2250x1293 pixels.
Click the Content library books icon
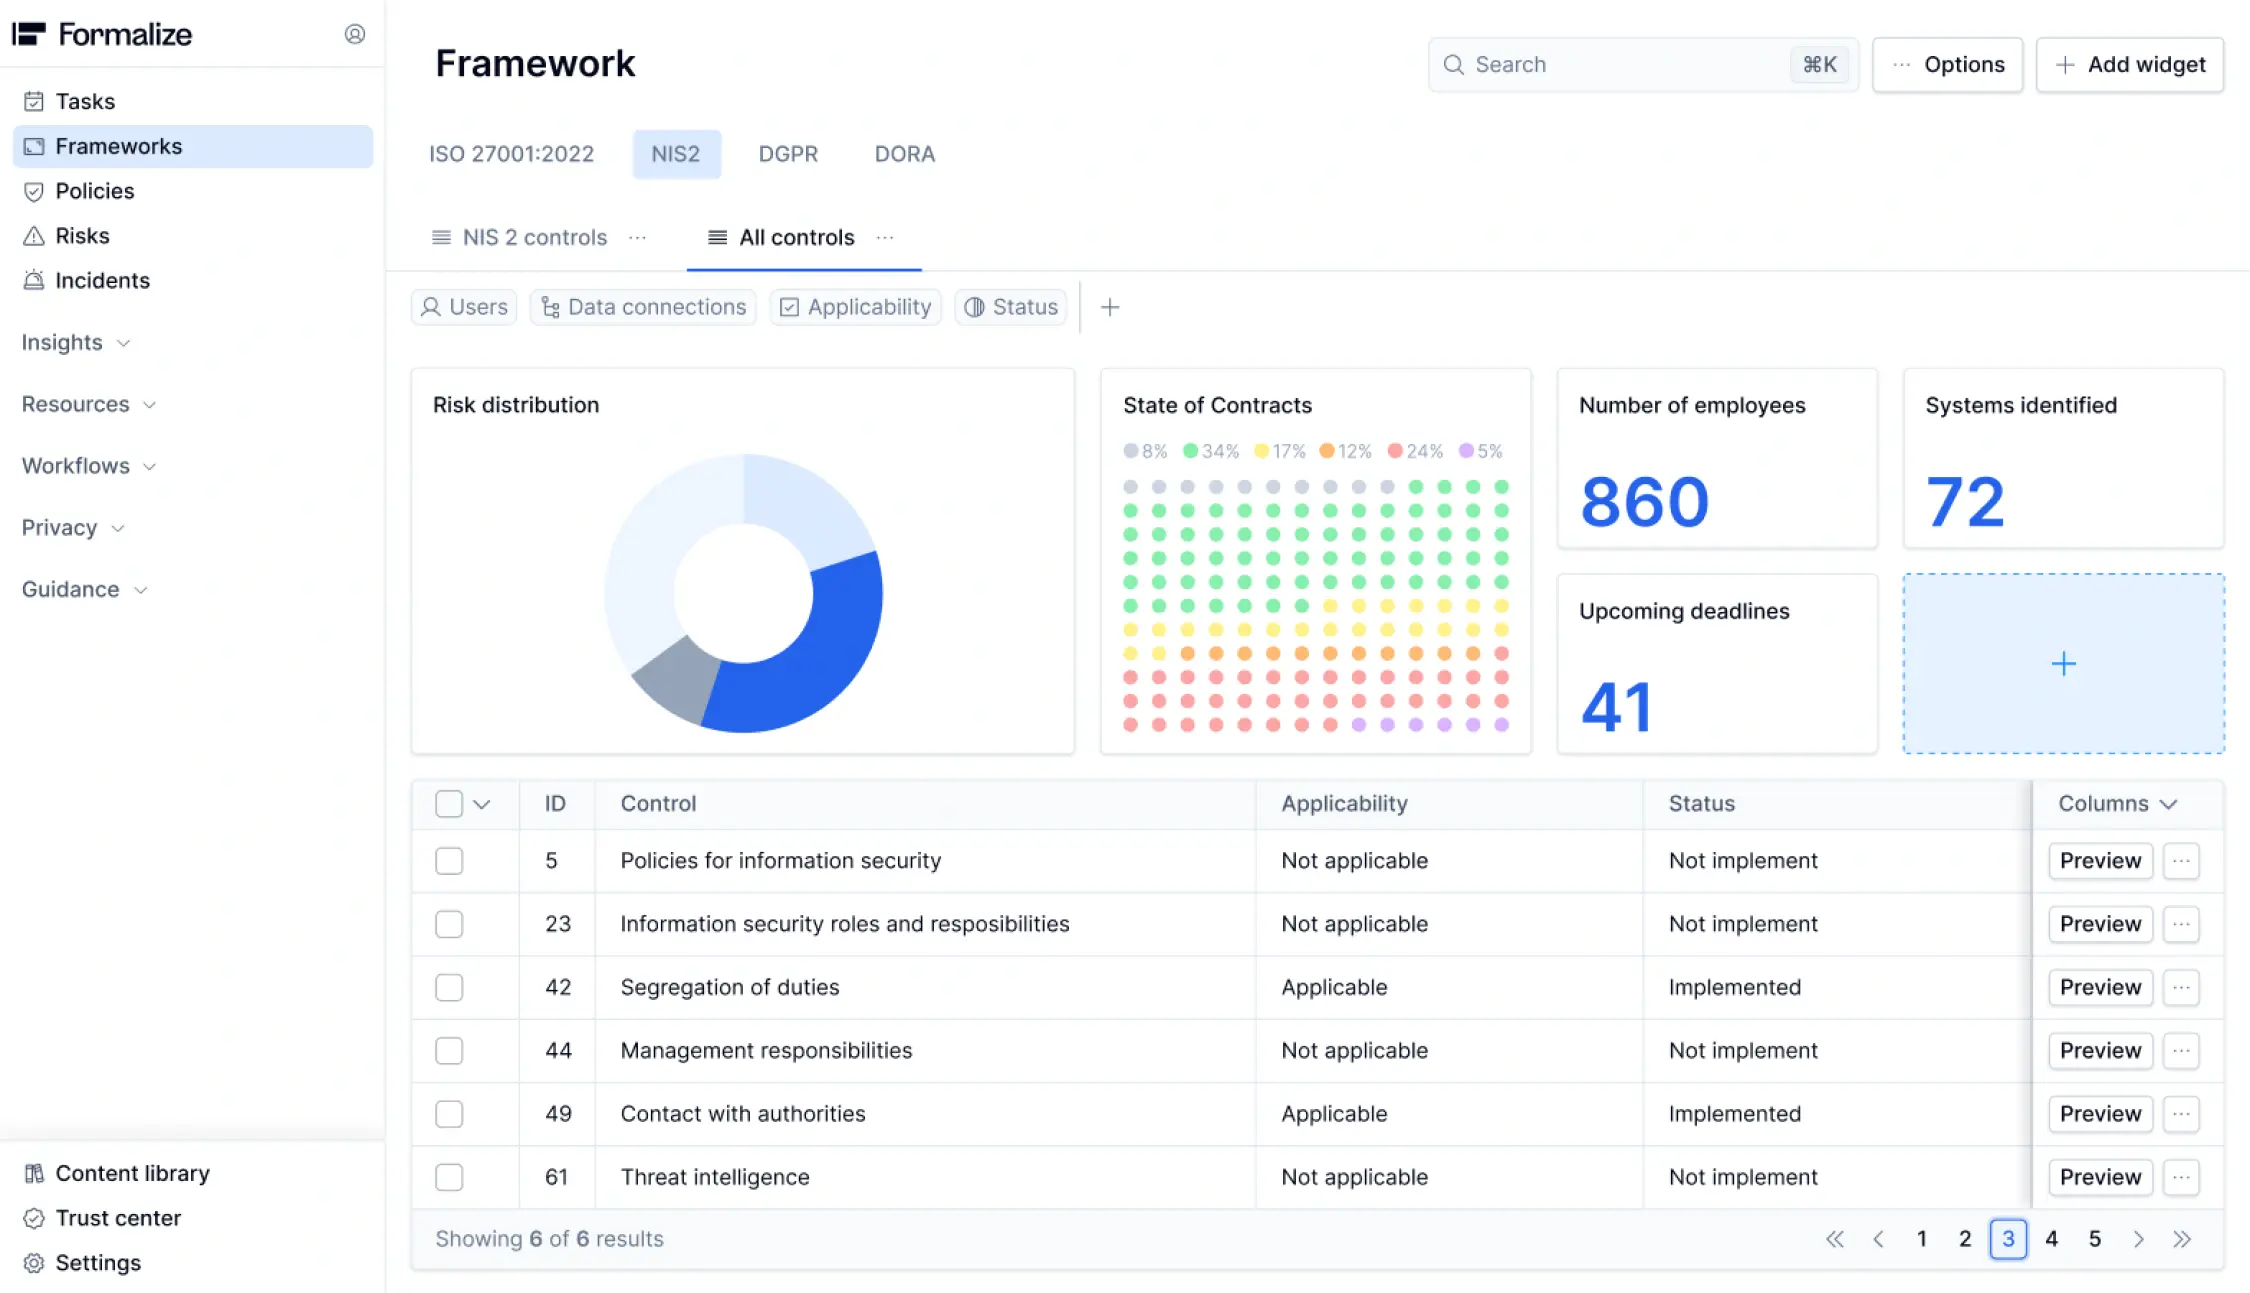point(34,1173)
